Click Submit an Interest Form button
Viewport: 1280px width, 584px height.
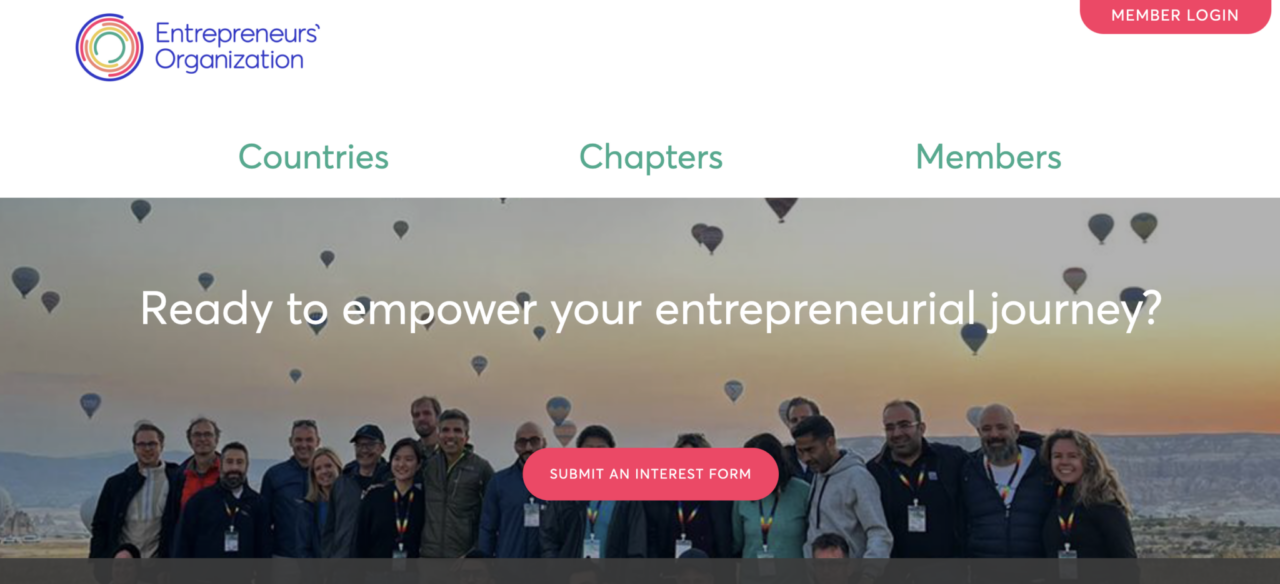650,474
